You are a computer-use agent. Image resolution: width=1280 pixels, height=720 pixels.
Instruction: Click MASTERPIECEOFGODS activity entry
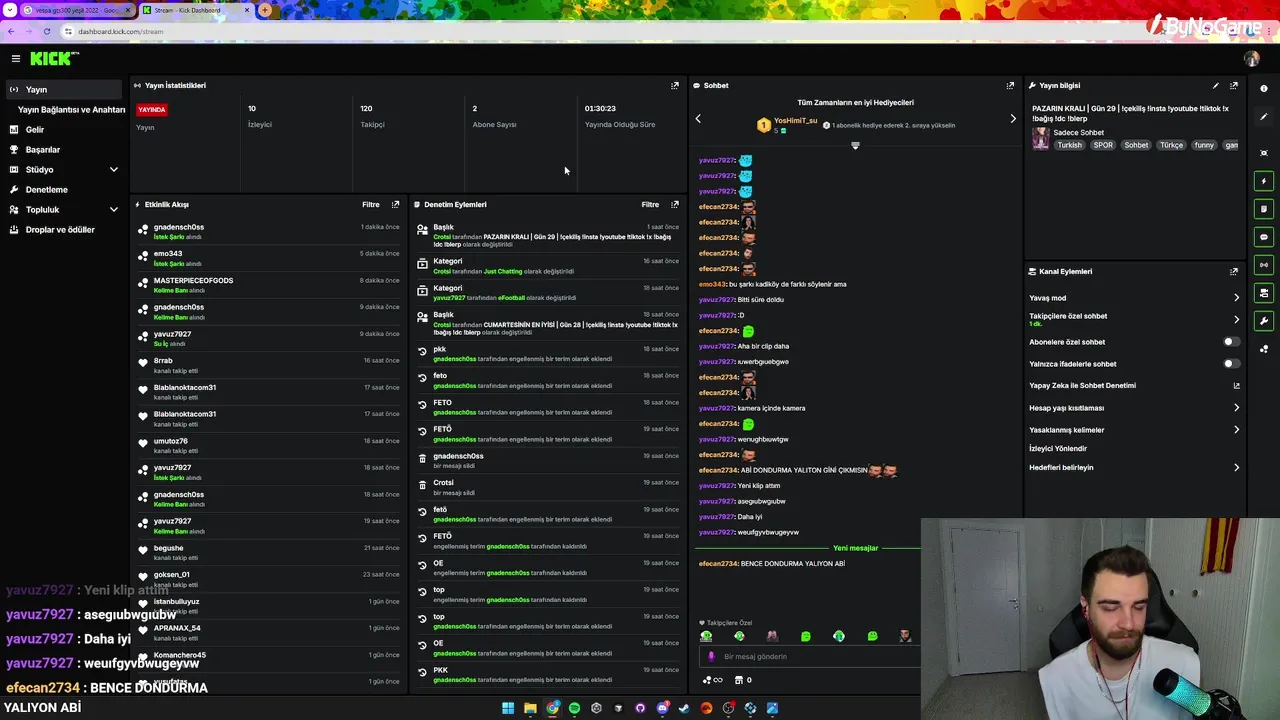(269, 285)
